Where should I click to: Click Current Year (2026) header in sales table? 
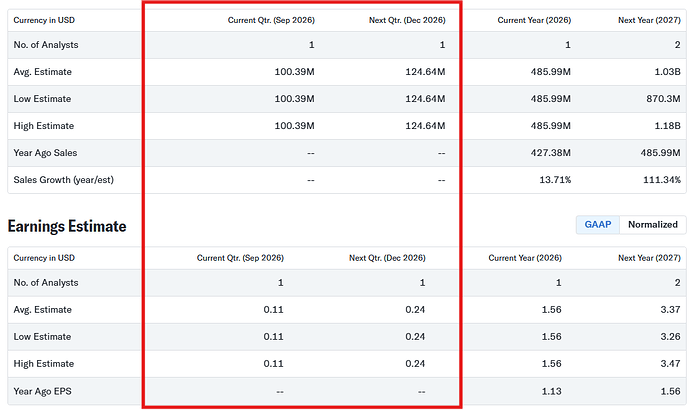coord(534,20)
